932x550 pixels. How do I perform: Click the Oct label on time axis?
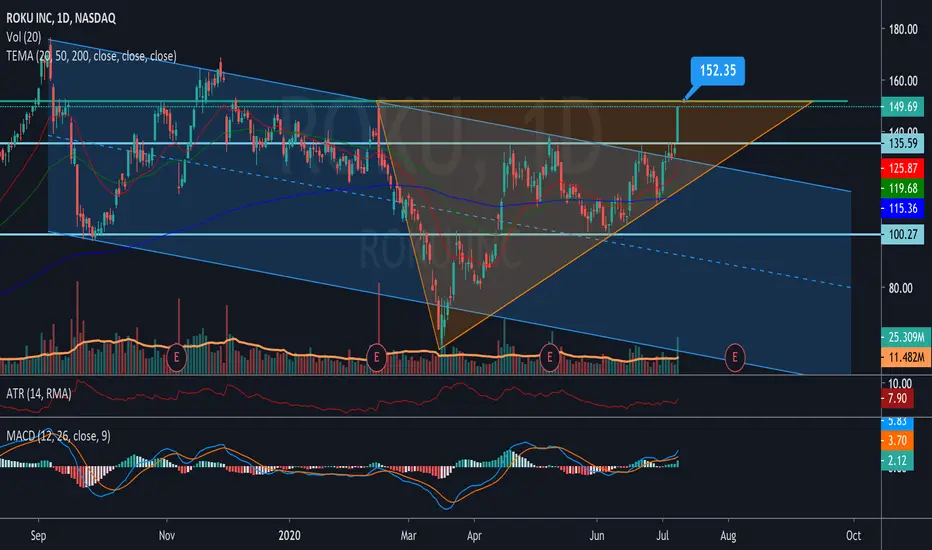854,536
